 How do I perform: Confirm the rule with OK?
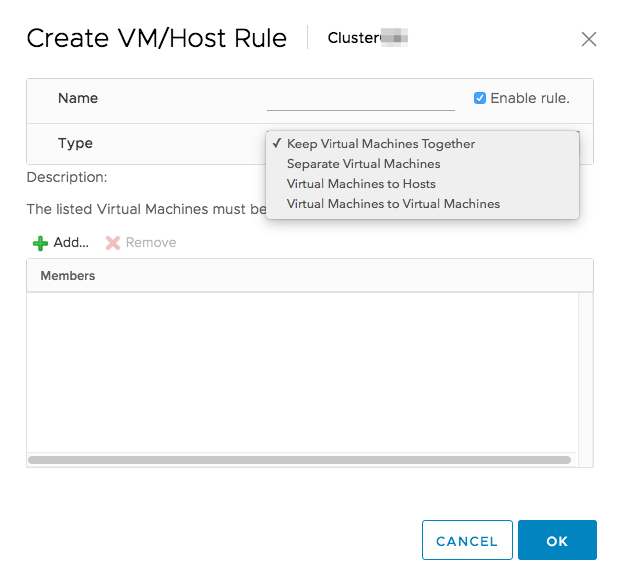[x=557, y=541]
